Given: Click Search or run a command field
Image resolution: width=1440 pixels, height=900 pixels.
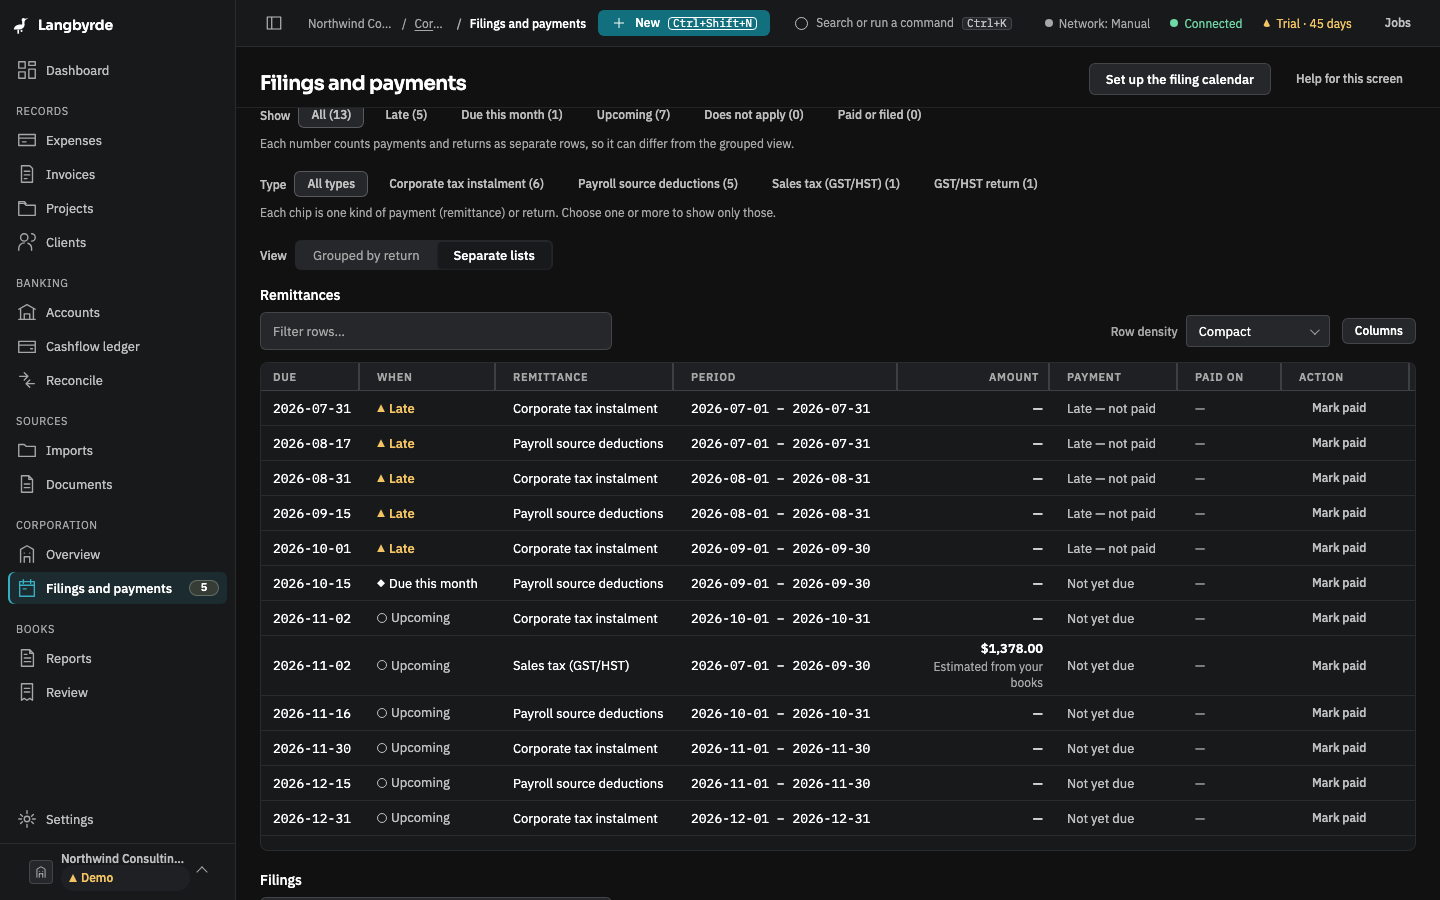Looking at the screenshot, I should (903, 23).
